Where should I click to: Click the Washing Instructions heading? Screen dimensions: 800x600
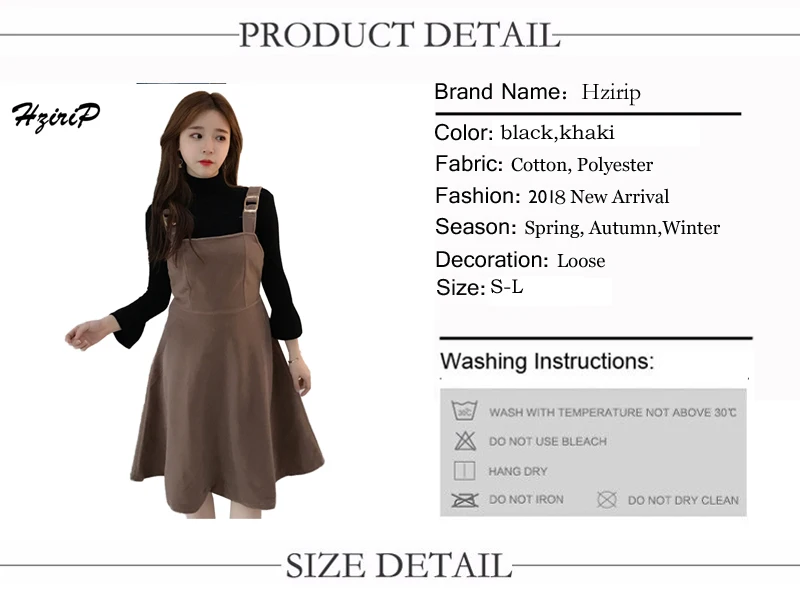click(x=547, y=361)
